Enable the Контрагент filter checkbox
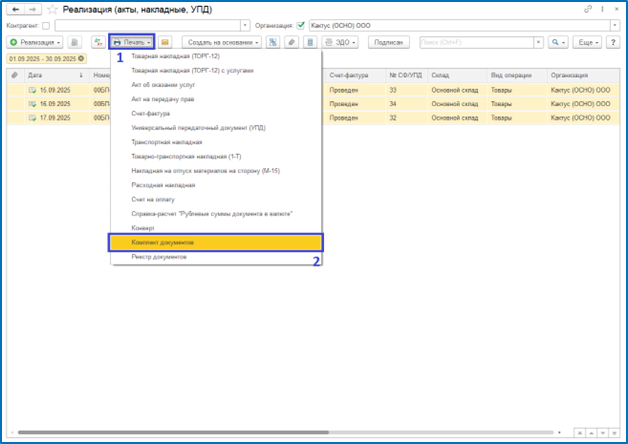 click(46, 25)
